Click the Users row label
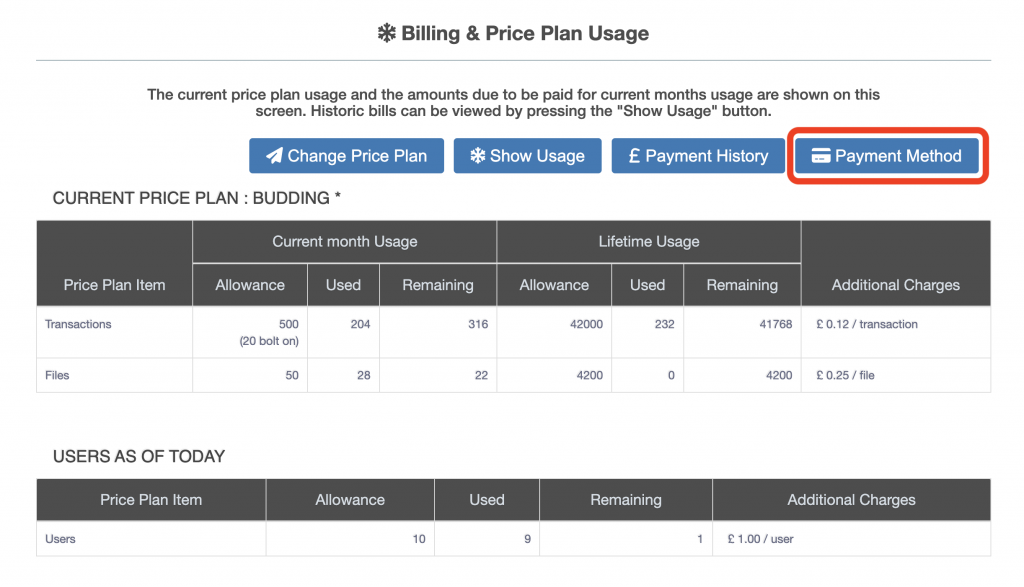The width and height of the screenshot is (1024, 587). point(60,539)
